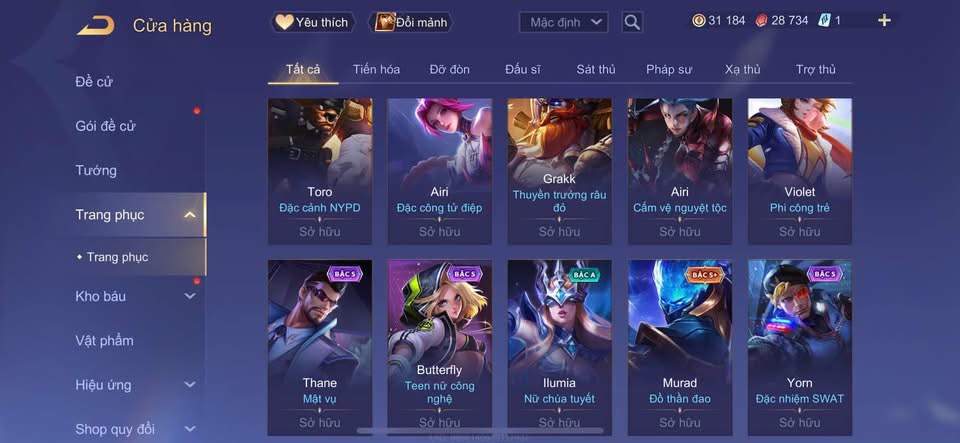Switch to the Sát thủ tab

596,70
